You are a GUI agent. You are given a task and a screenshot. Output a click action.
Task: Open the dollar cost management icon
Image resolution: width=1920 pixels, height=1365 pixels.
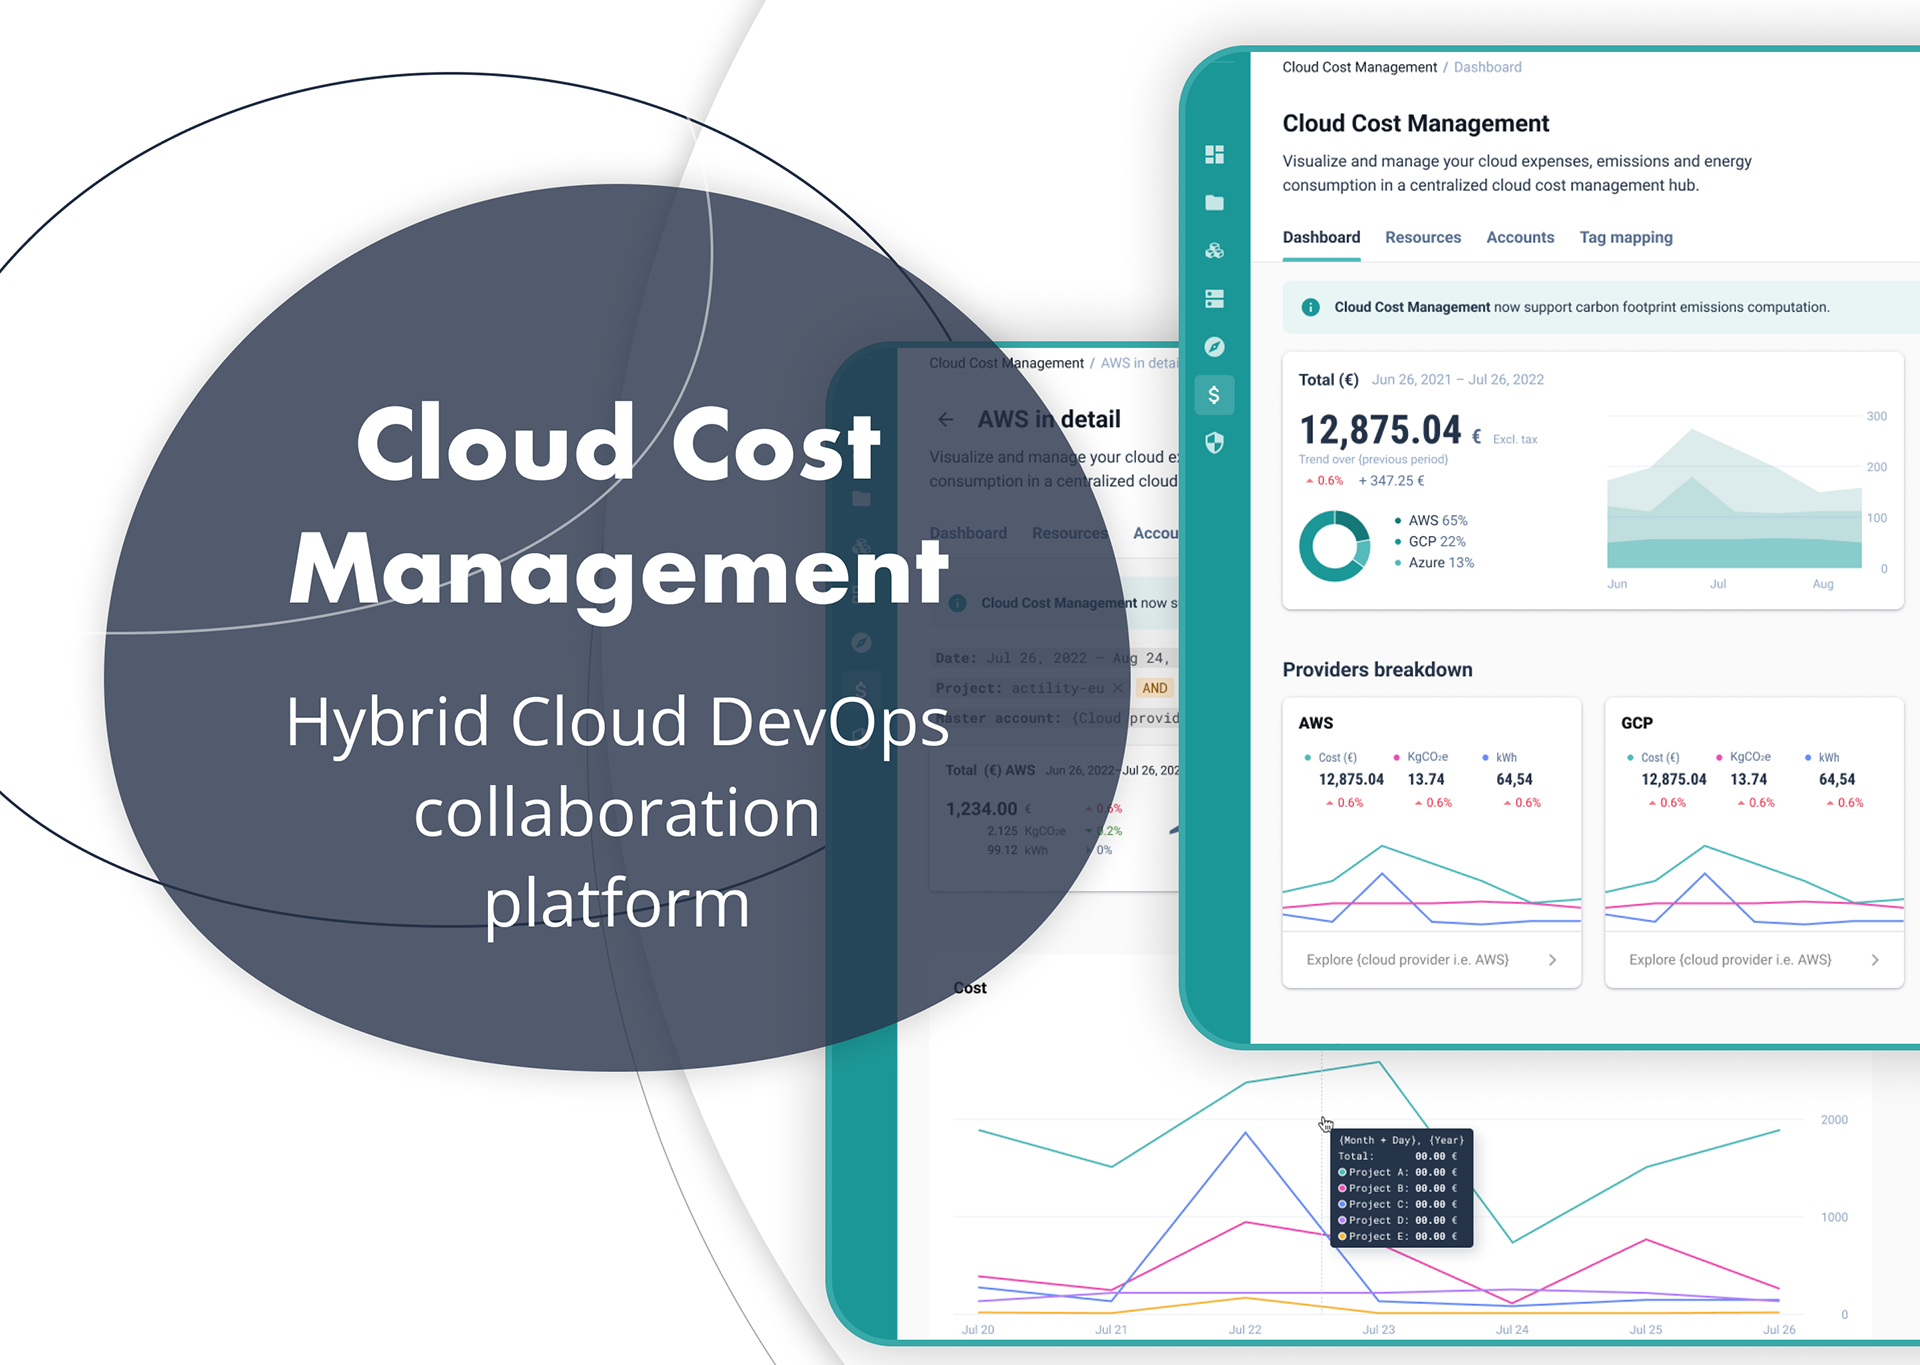tap(1214, 395)
